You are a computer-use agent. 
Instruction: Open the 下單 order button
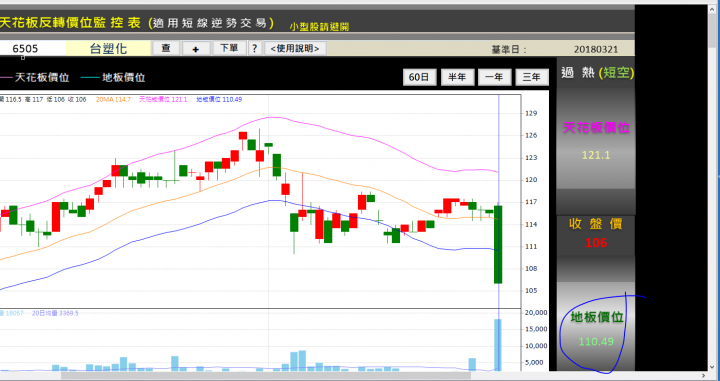229,48
